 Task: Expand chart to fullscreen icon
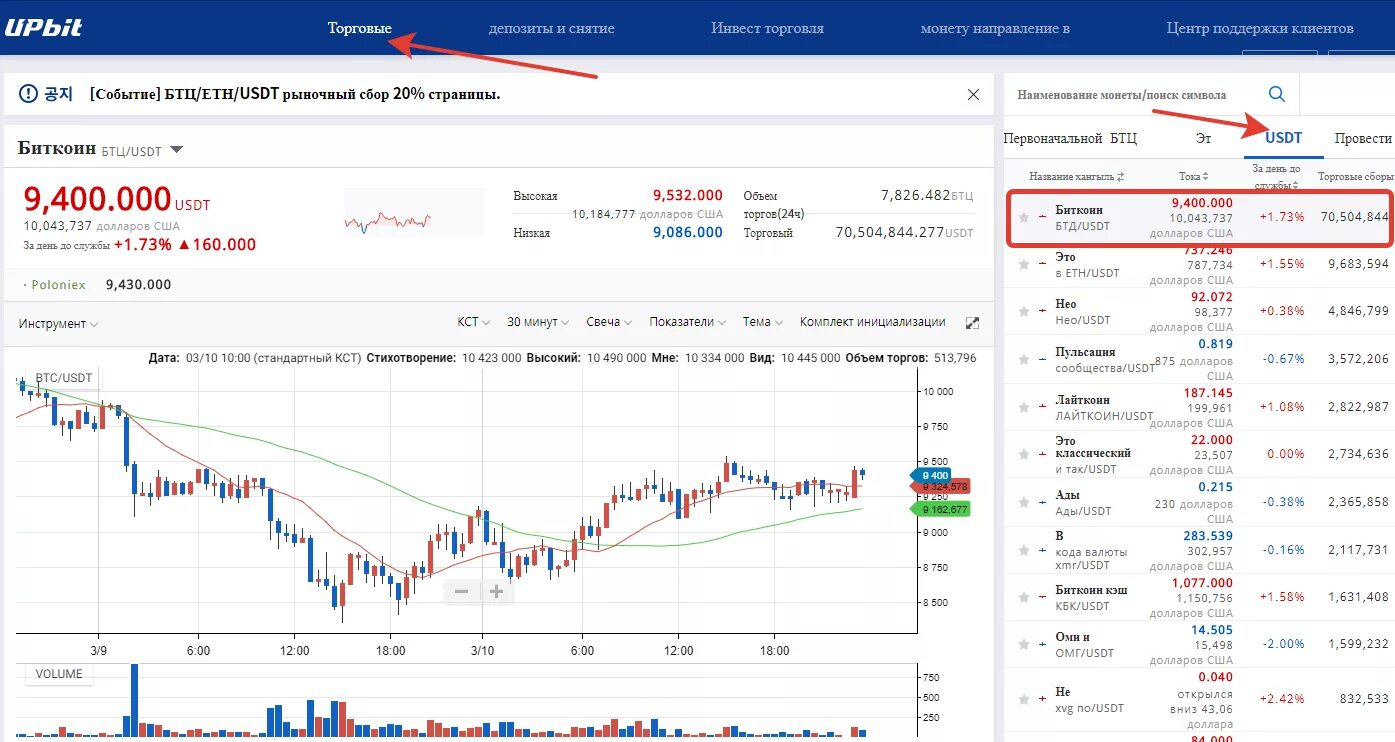(972, 323)
